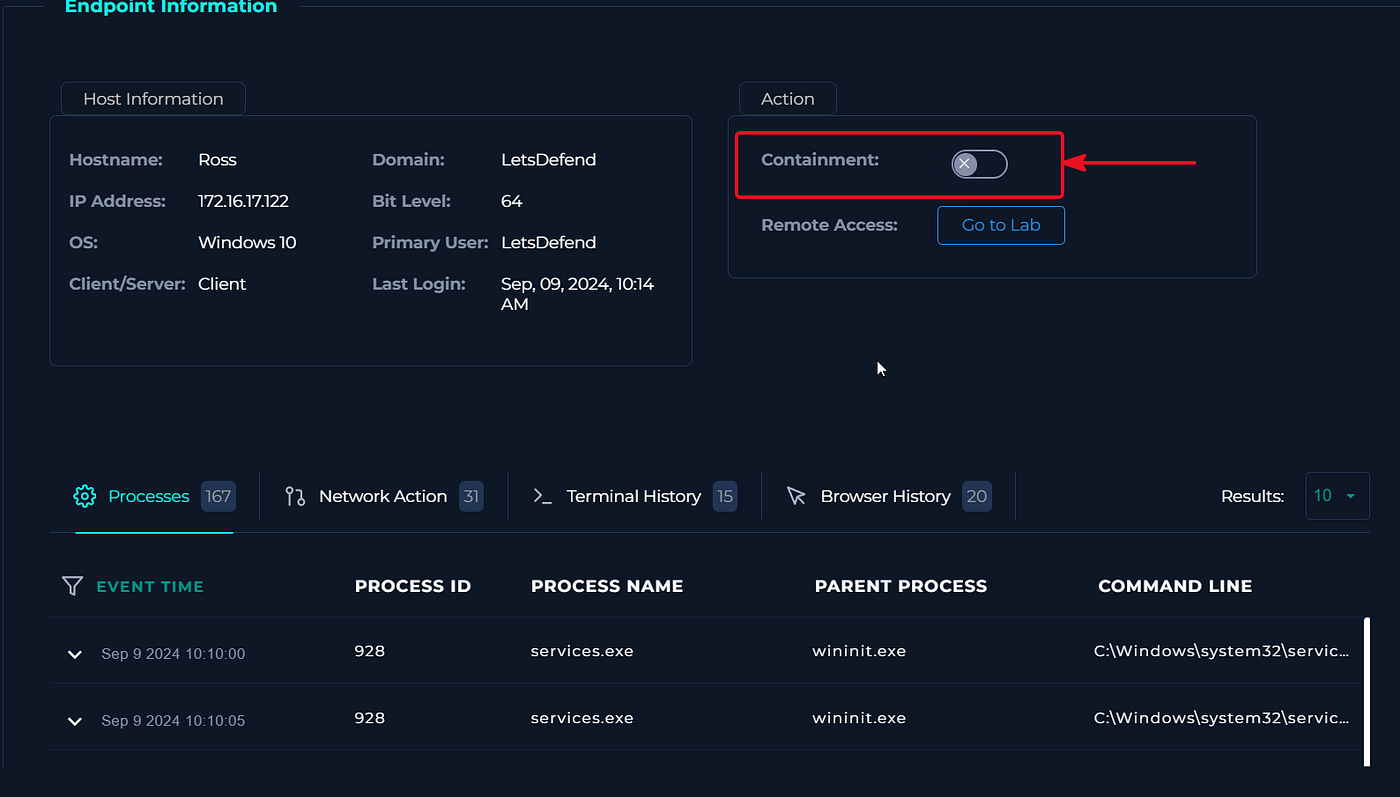Click the Browser History cursor icon

[x=796, y=496]
